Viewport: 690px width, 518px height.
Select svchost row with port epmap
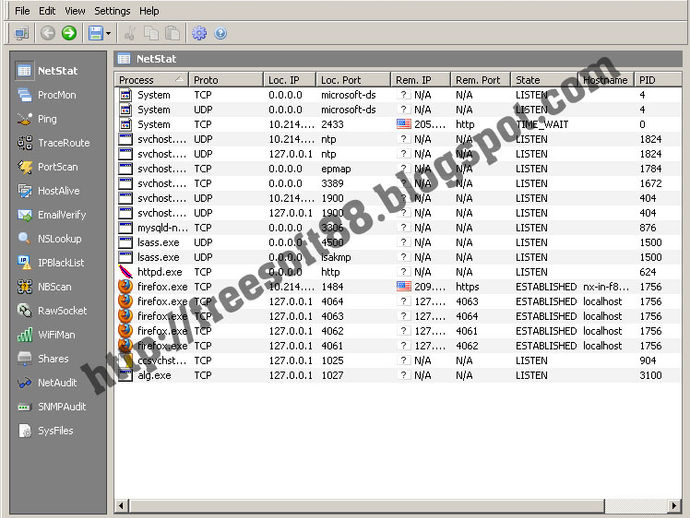(x=398, y=169)
